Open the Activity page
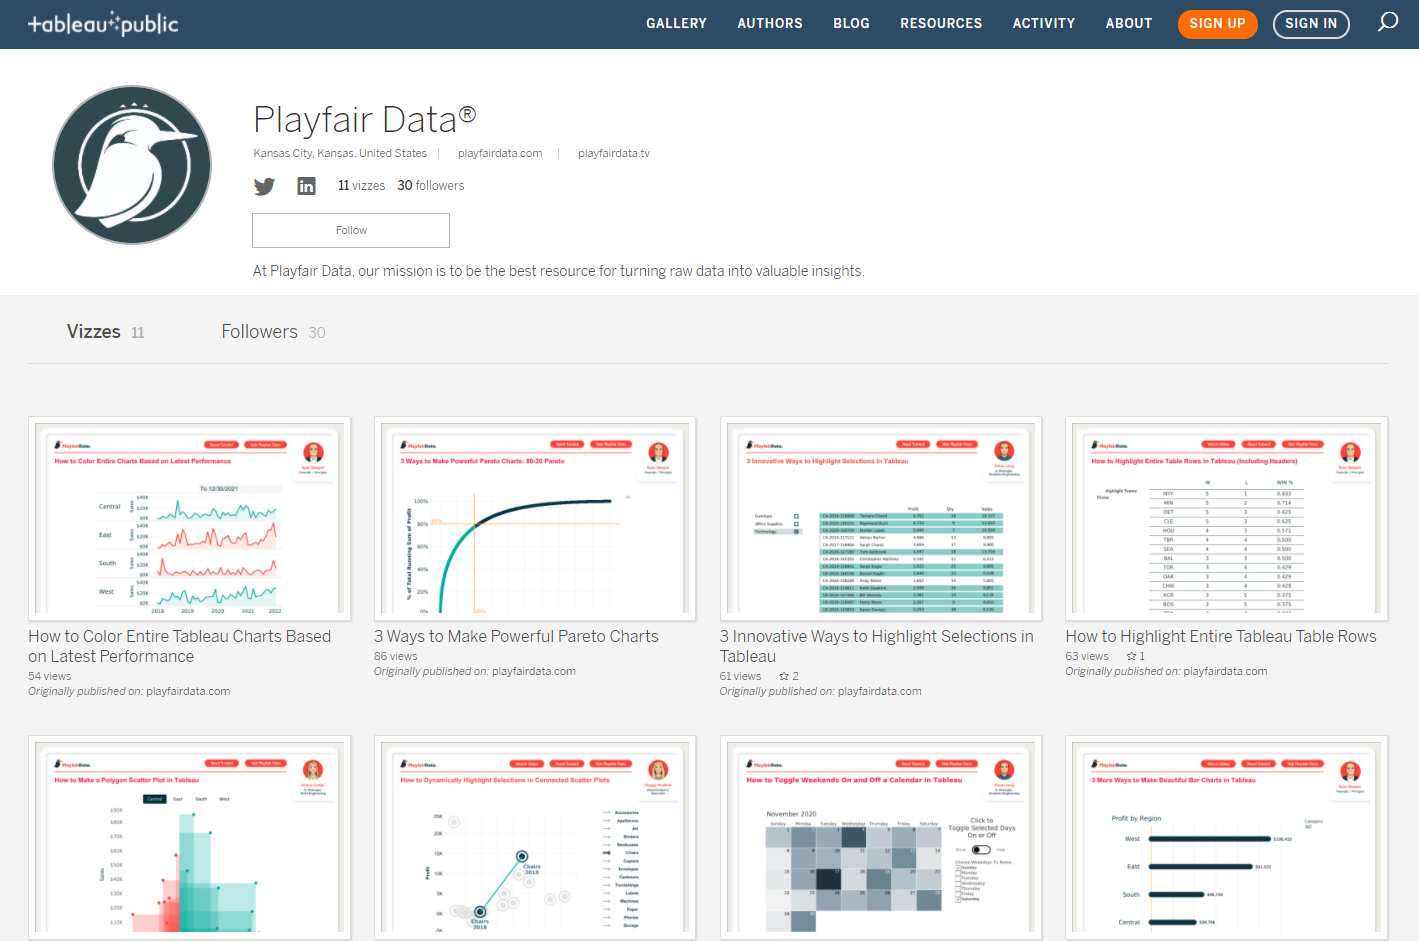The image size is (1419, 941). 1044,23
